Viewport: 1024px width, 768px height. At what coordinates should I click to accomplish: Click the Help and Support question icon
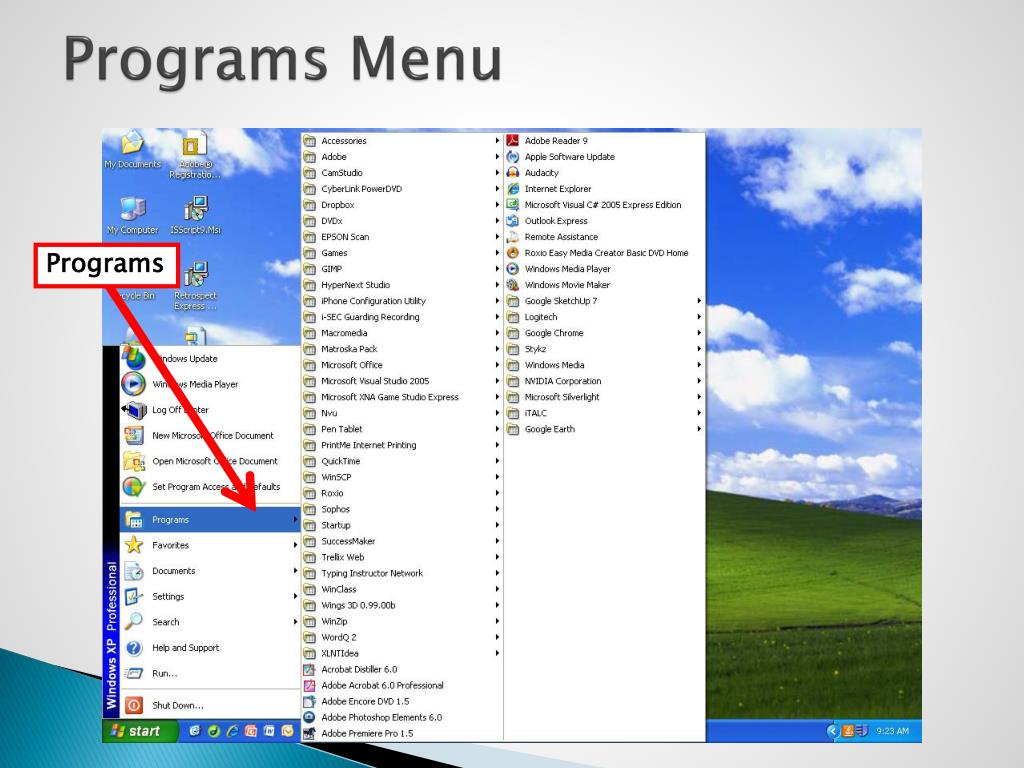coord(134,648)
